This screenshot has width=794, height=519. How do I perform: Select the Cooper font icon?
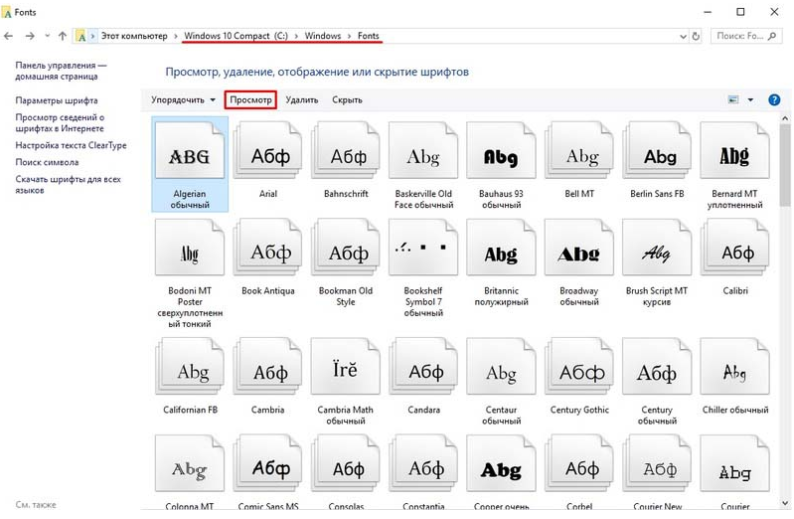coord(501,463)
